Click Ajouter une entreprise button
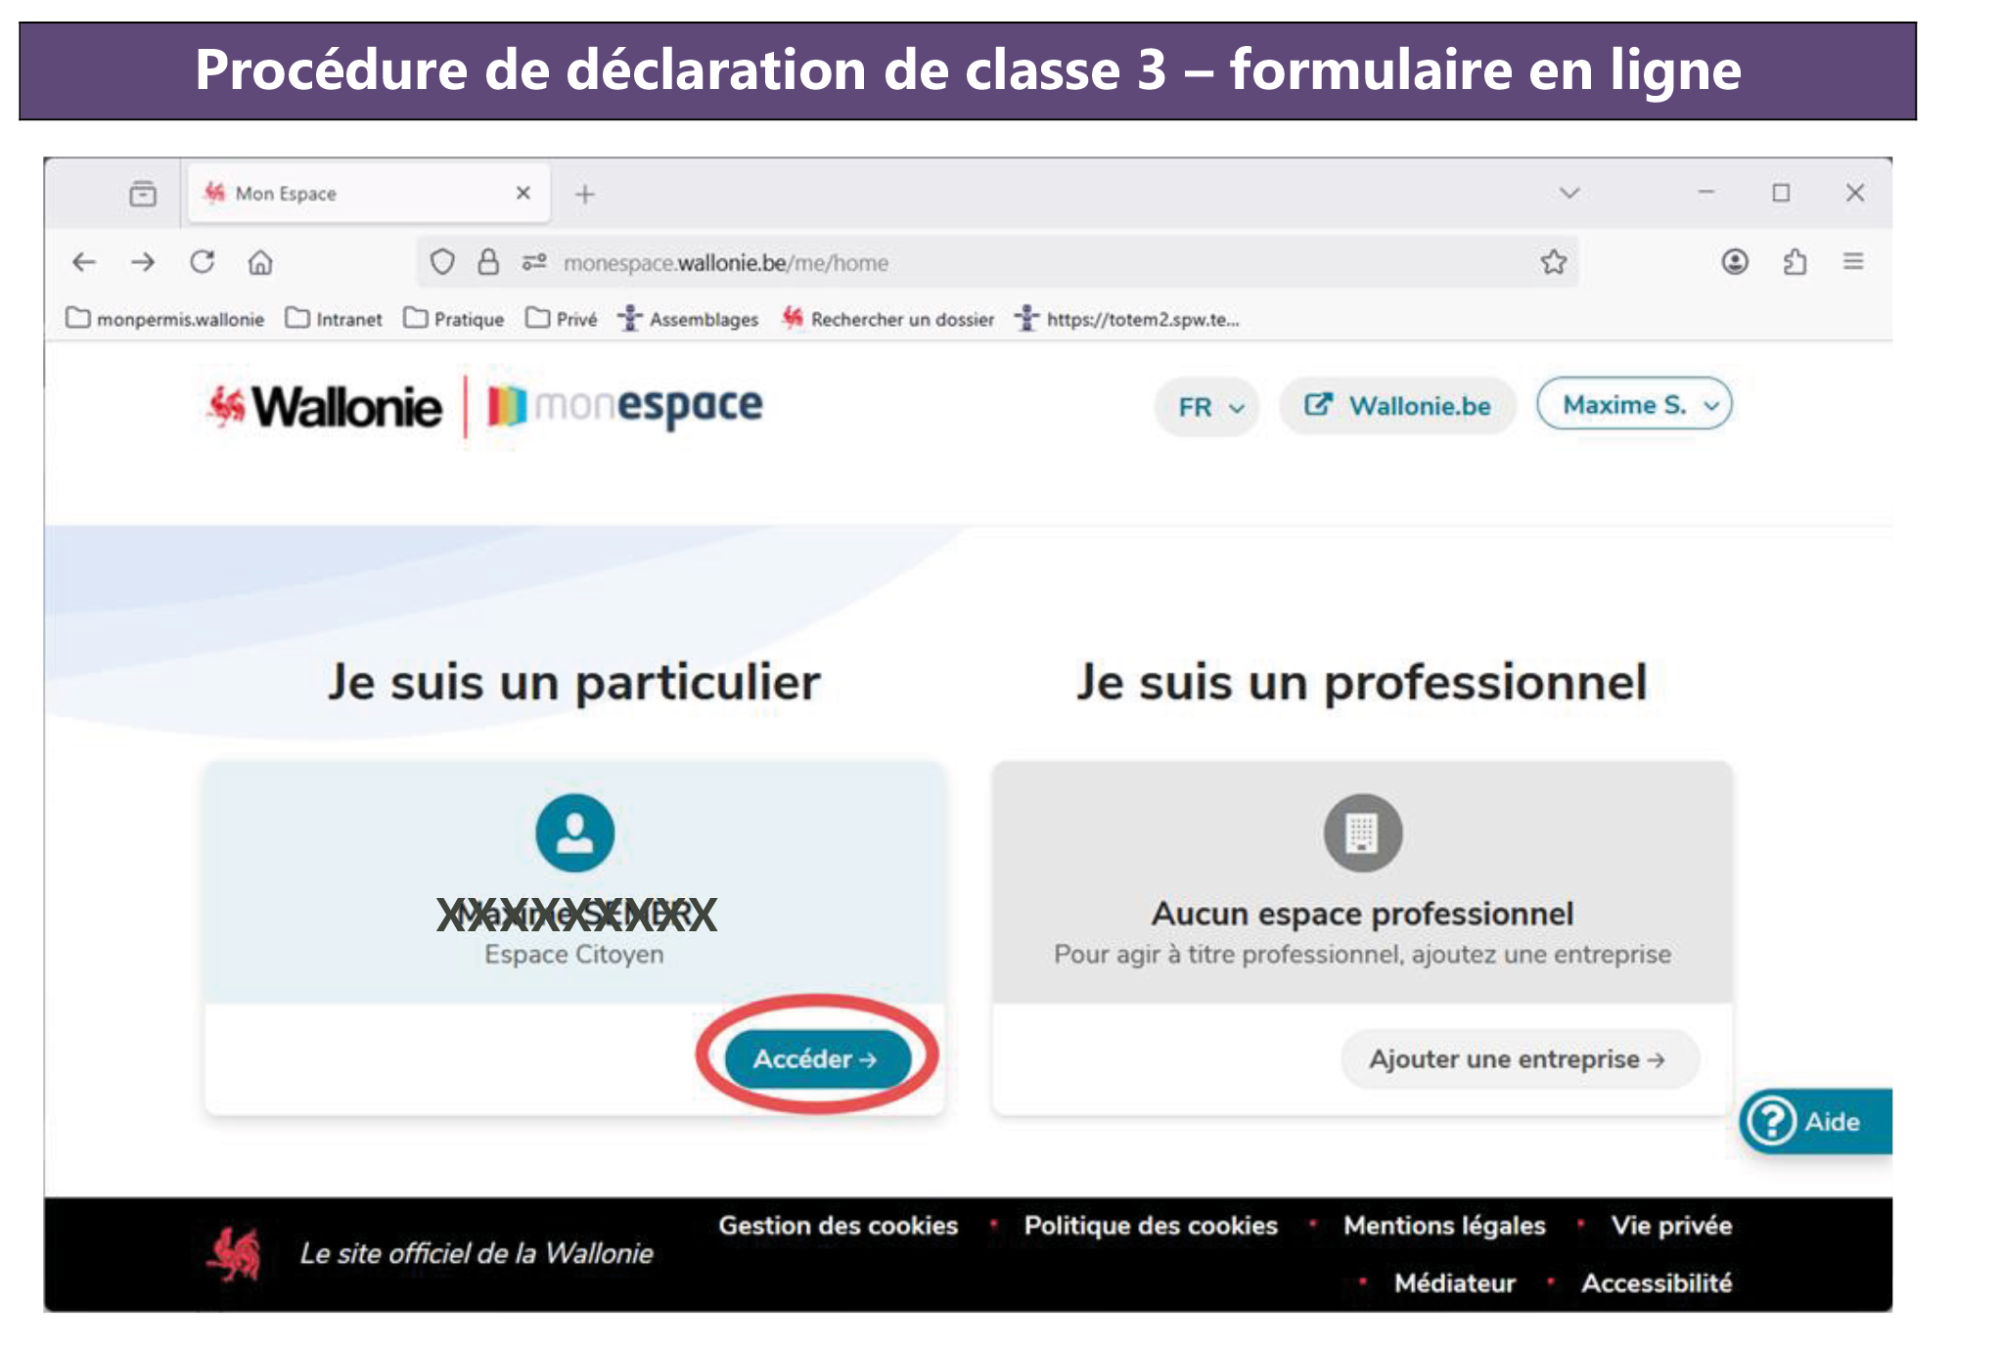This screenshot has height=1346, width=2000. coord(1517,1059)
